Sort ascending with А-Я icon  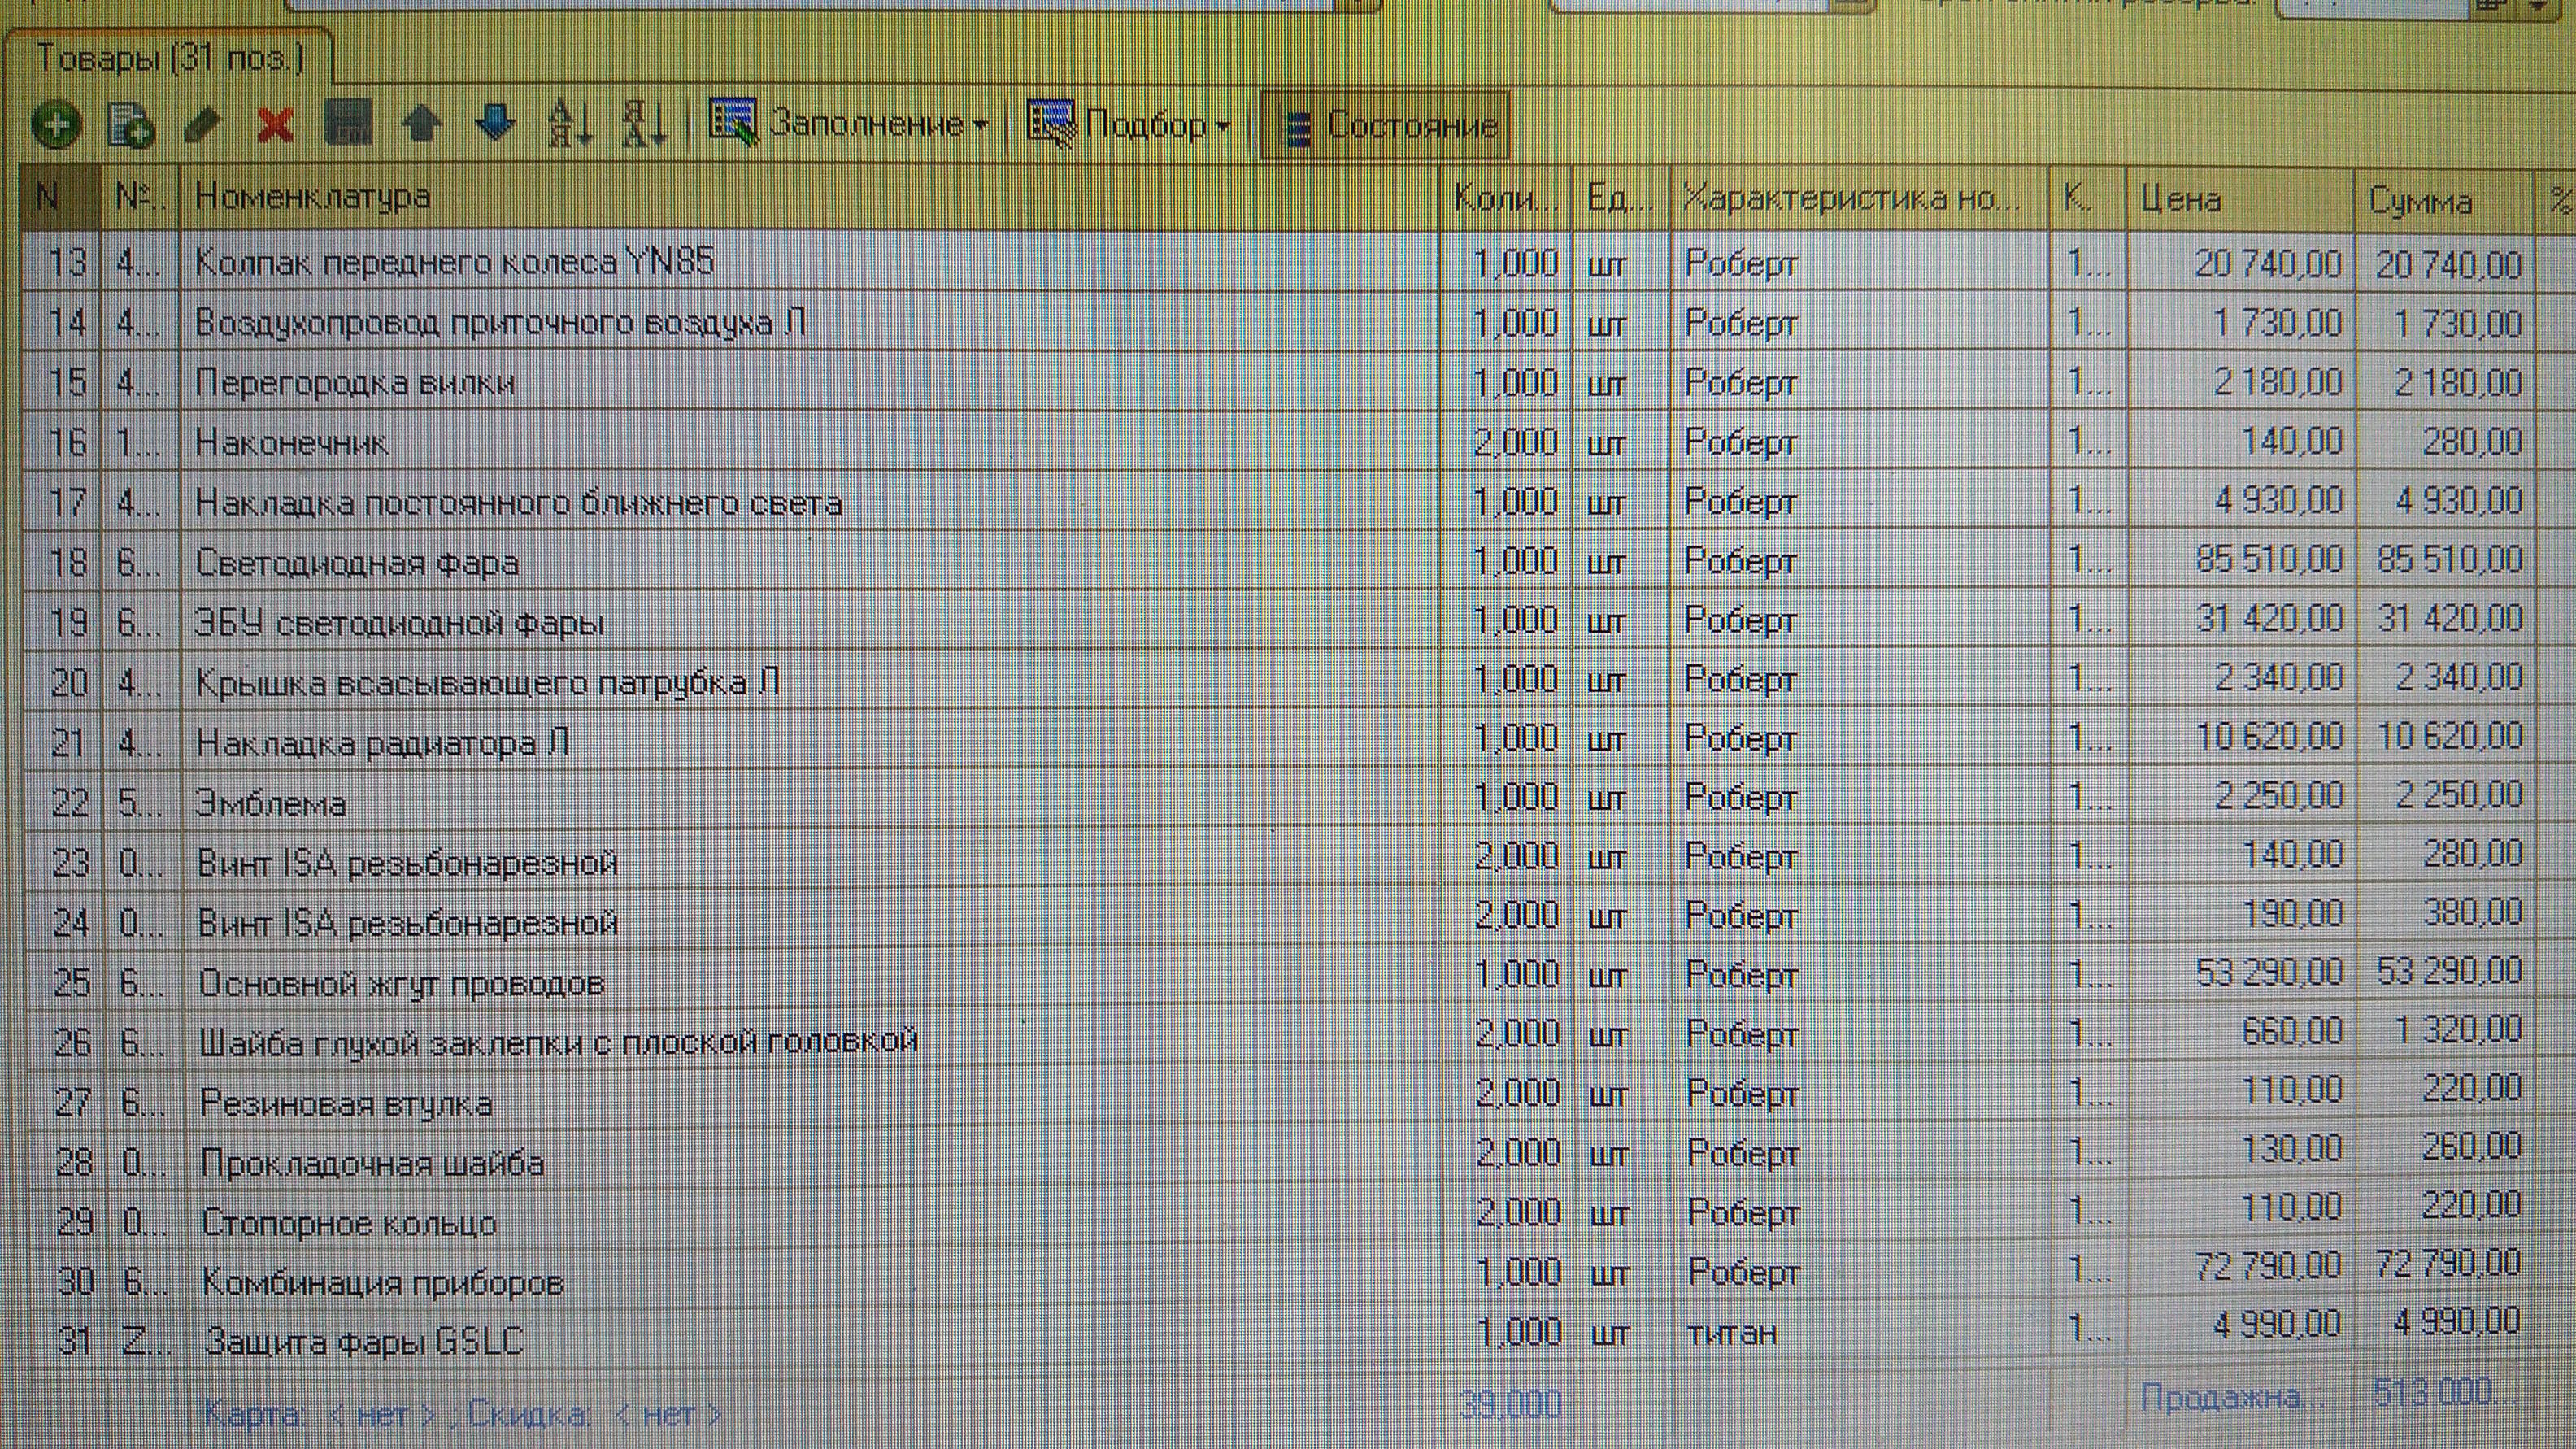click(571, 125)
